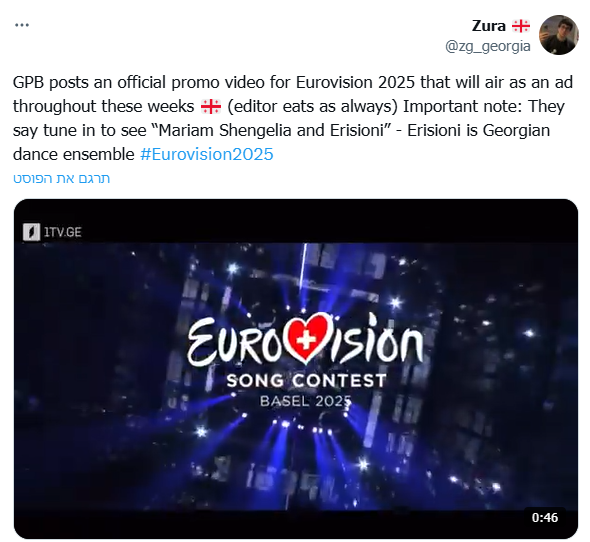Image resolution: width=590 pixels, height=542 pixels.
Task: Click the "dance ensemble" words in tweet
Action: click(74, 154)
